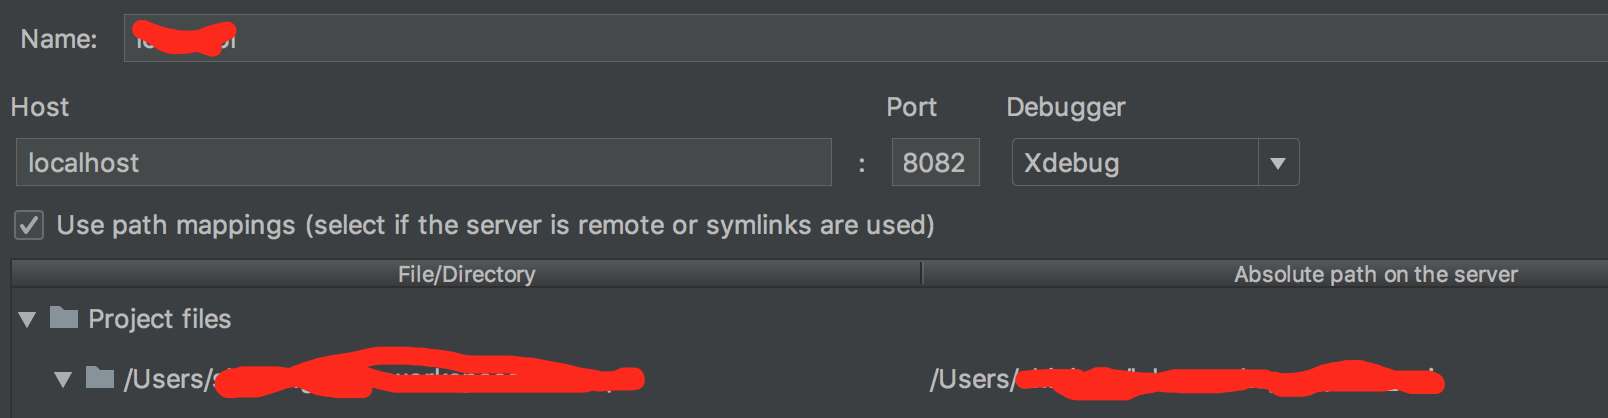Click the File/Directory column header
Image resolution: width=1608 pixels, height=418 pixels.
click(466, 274)
